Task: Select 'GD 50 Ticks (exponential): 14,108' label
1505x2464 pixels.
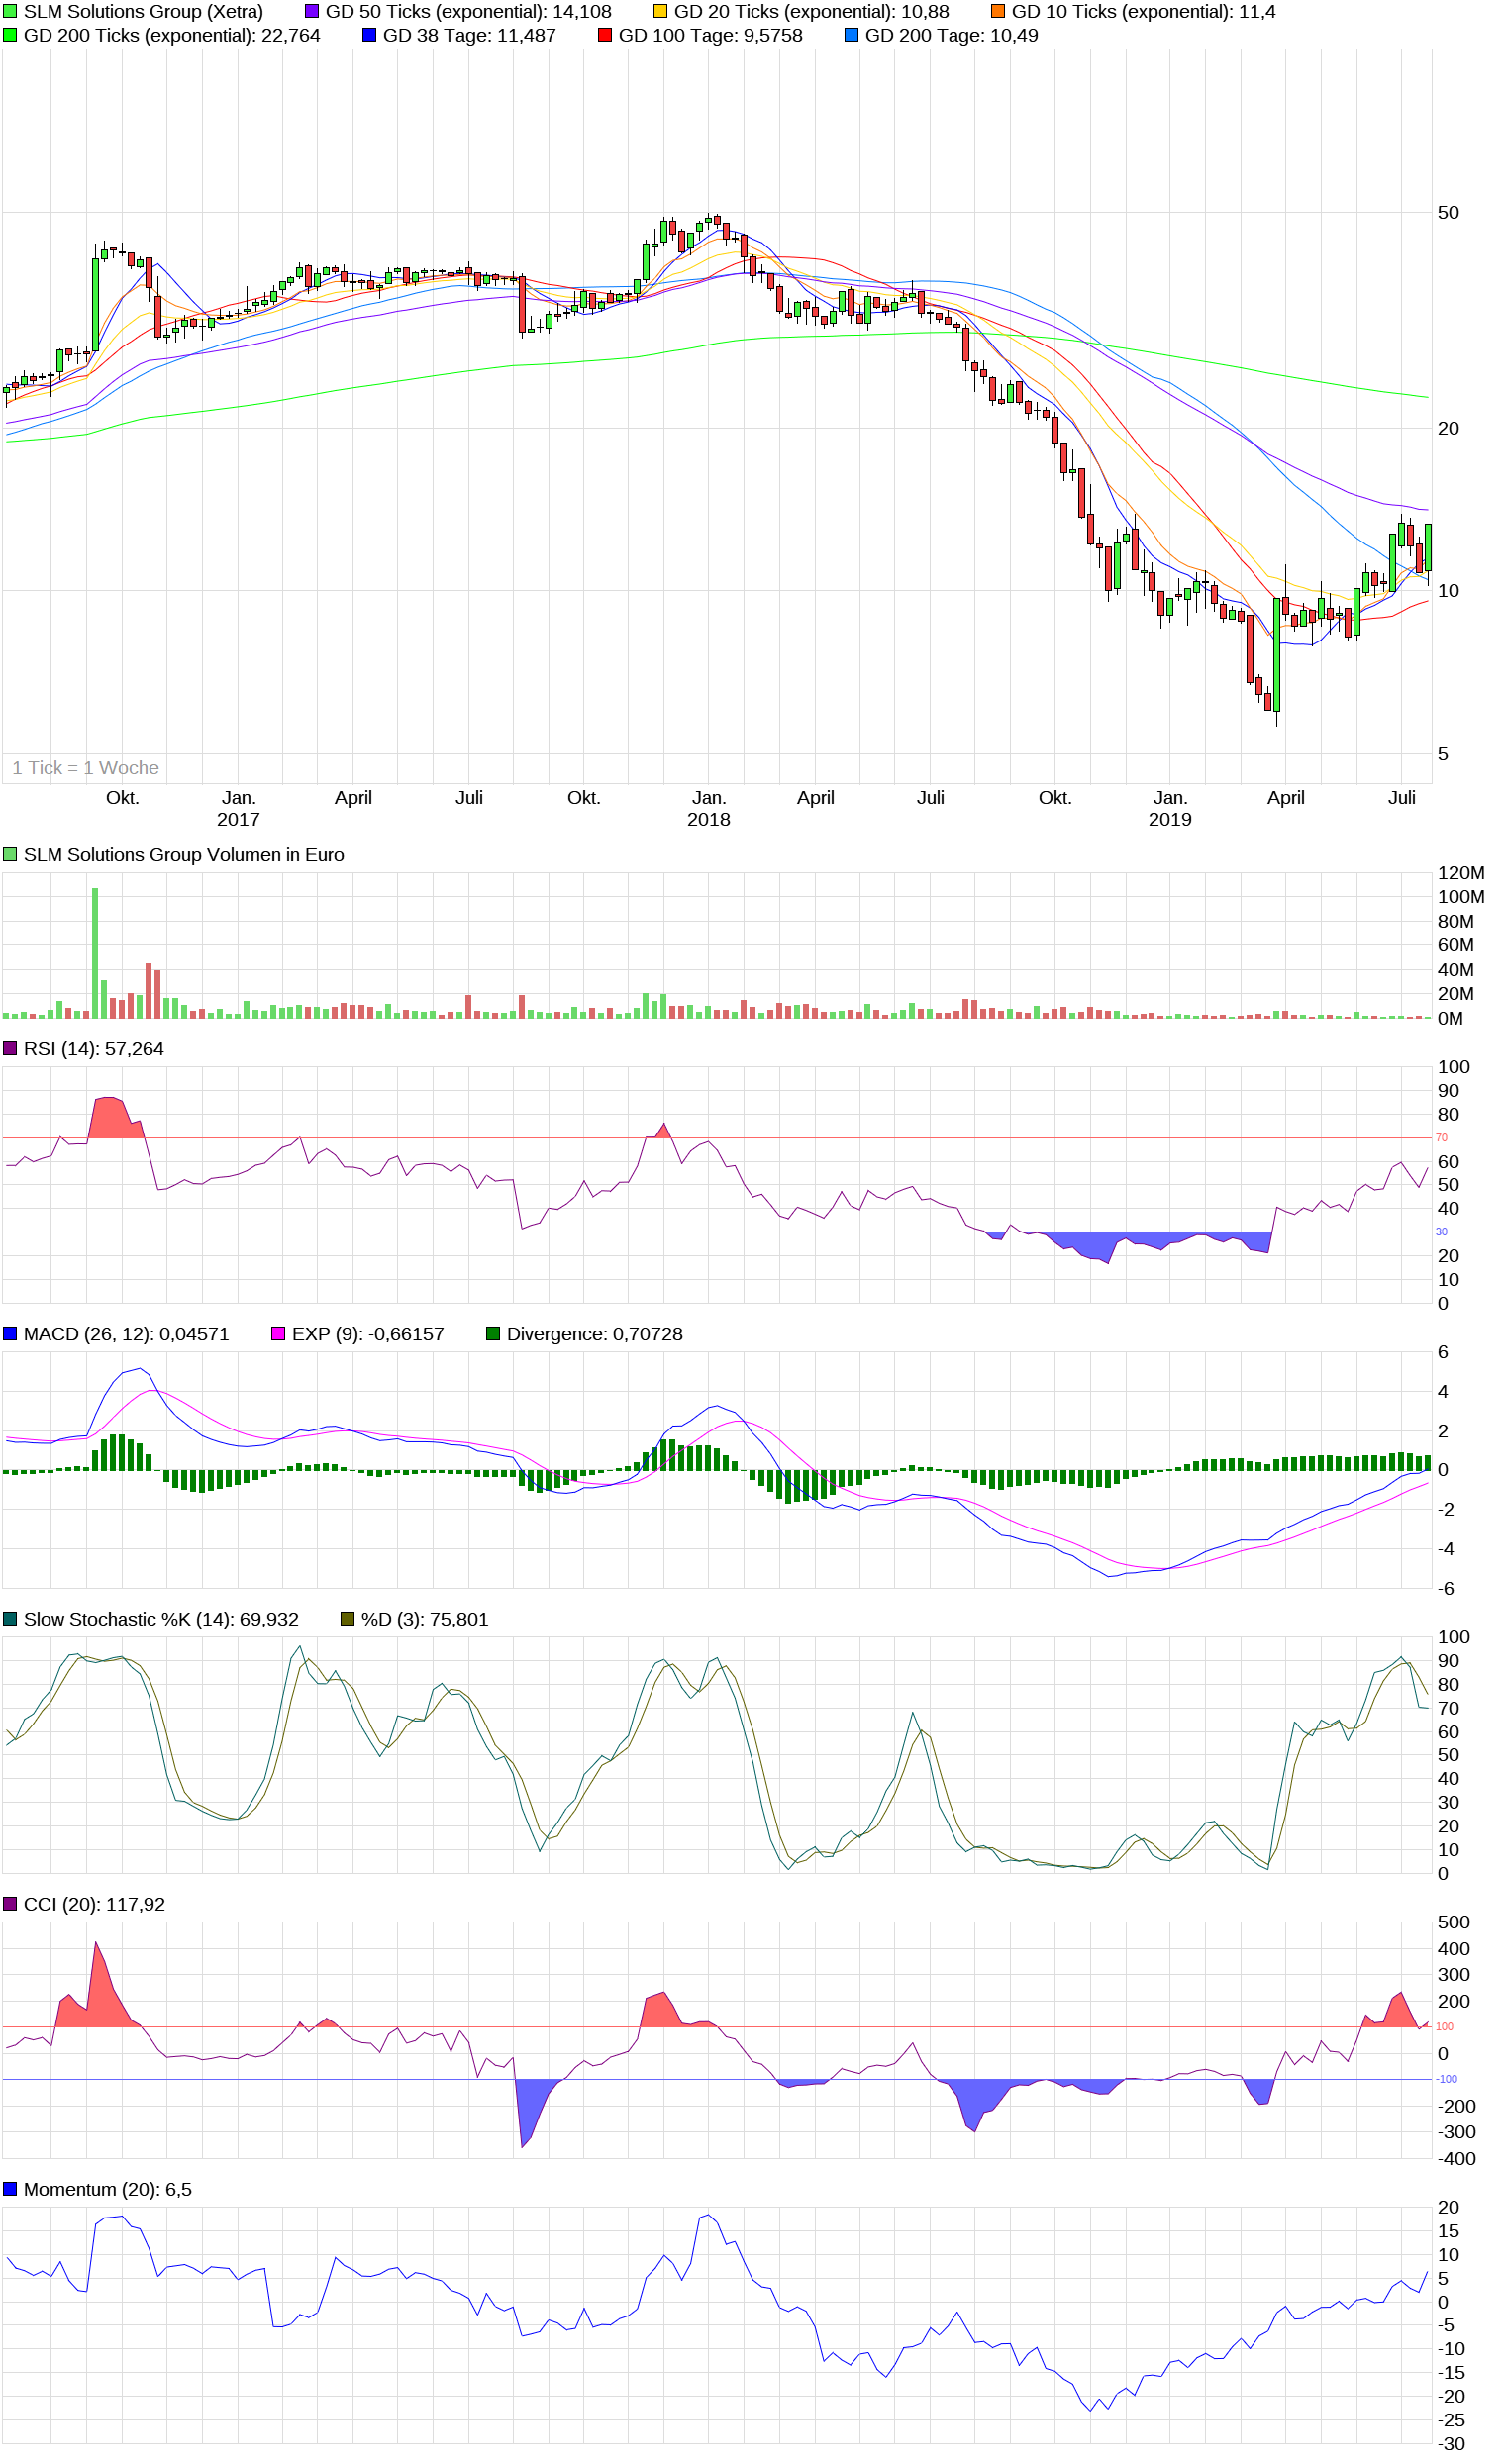Action: (469, 12)
